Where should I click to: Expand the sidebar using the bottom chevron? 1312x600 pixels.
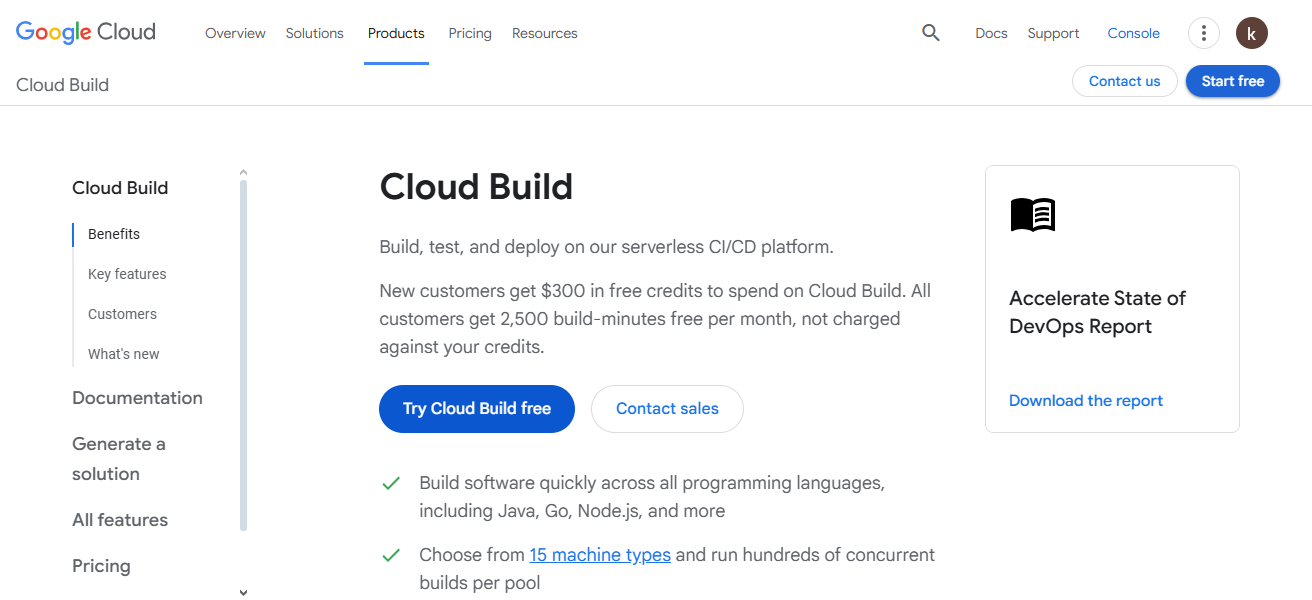coord(243,592)
